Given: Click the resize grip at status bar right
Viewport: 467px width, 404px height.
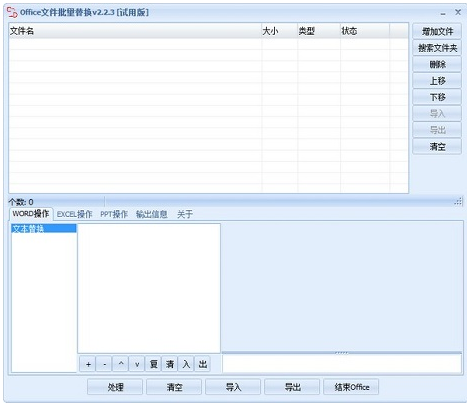Looking at the screenshot, I should (459, 201).
